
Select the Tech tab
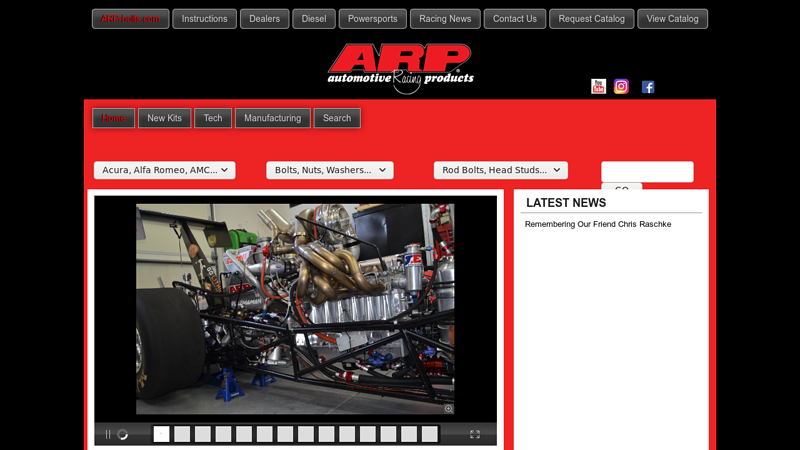click(213, 118)
